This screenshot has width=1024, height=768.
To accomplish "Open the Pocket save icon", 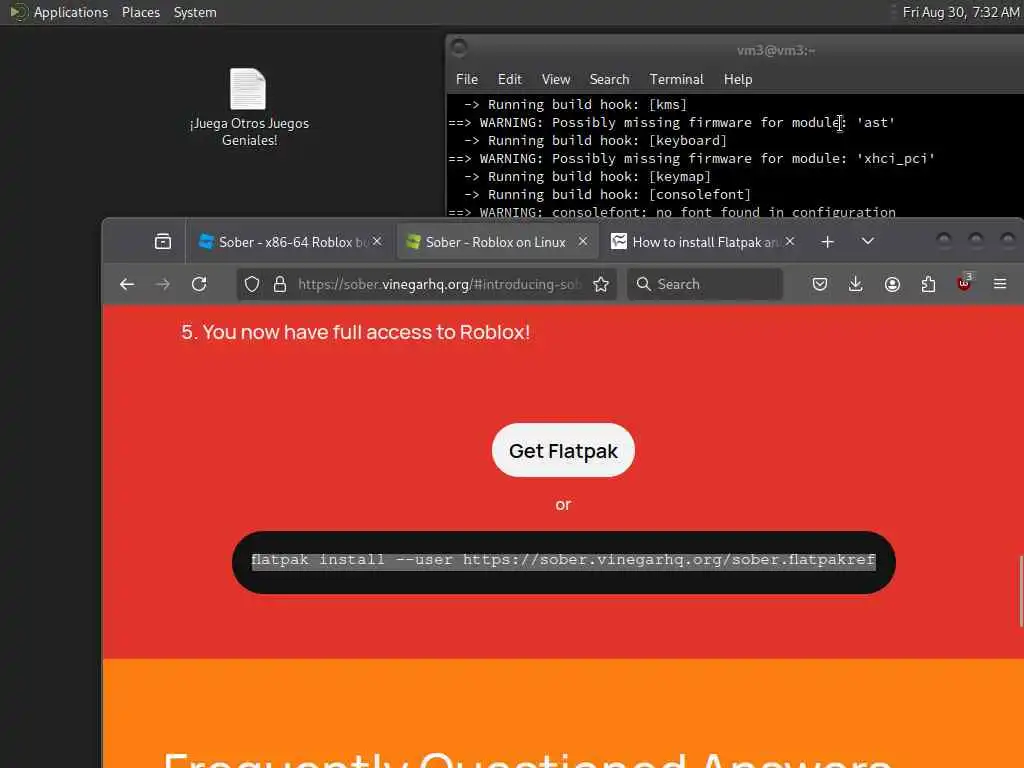I will [820, 284].
